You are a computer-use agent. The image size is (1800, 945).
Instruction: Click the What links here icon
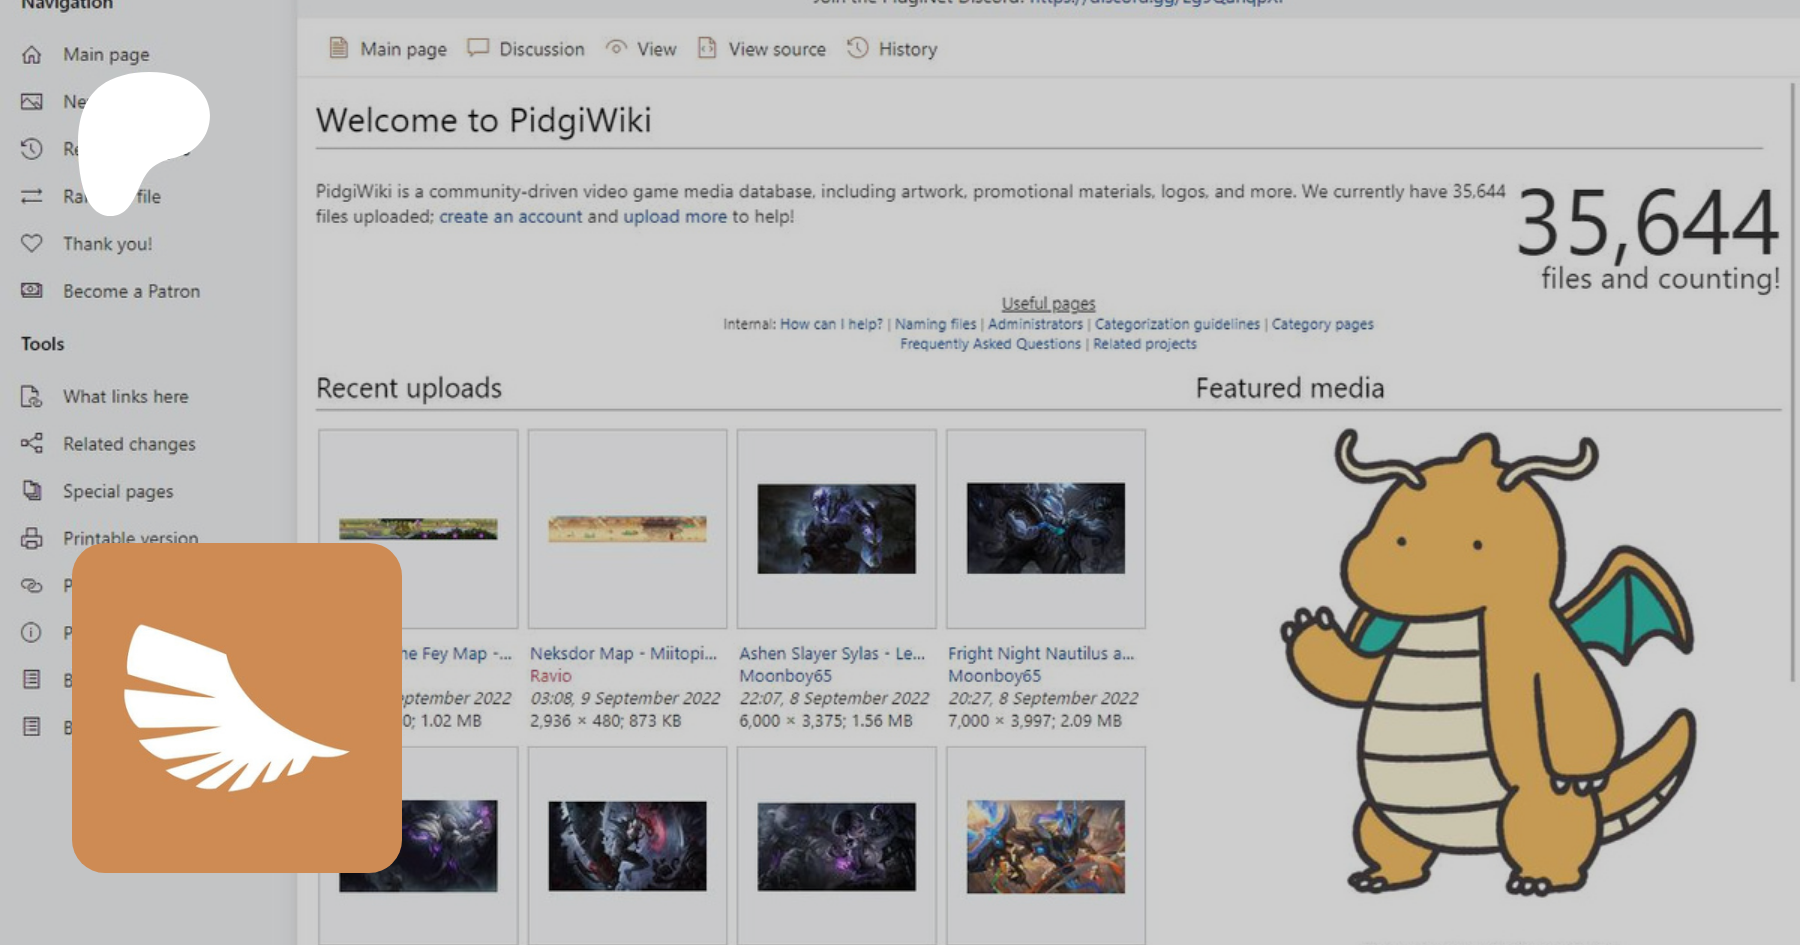tap(32, 396)
